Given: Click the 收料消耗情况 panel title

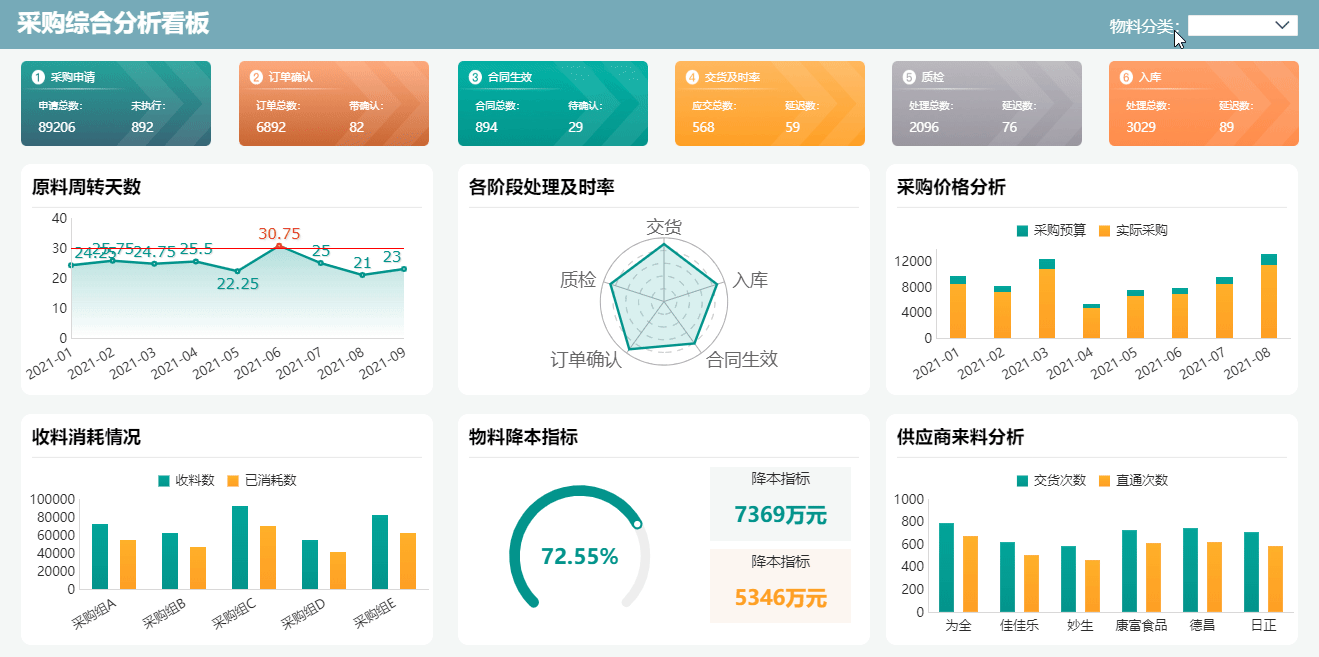Looking at the screenshot, I should 87,437.
